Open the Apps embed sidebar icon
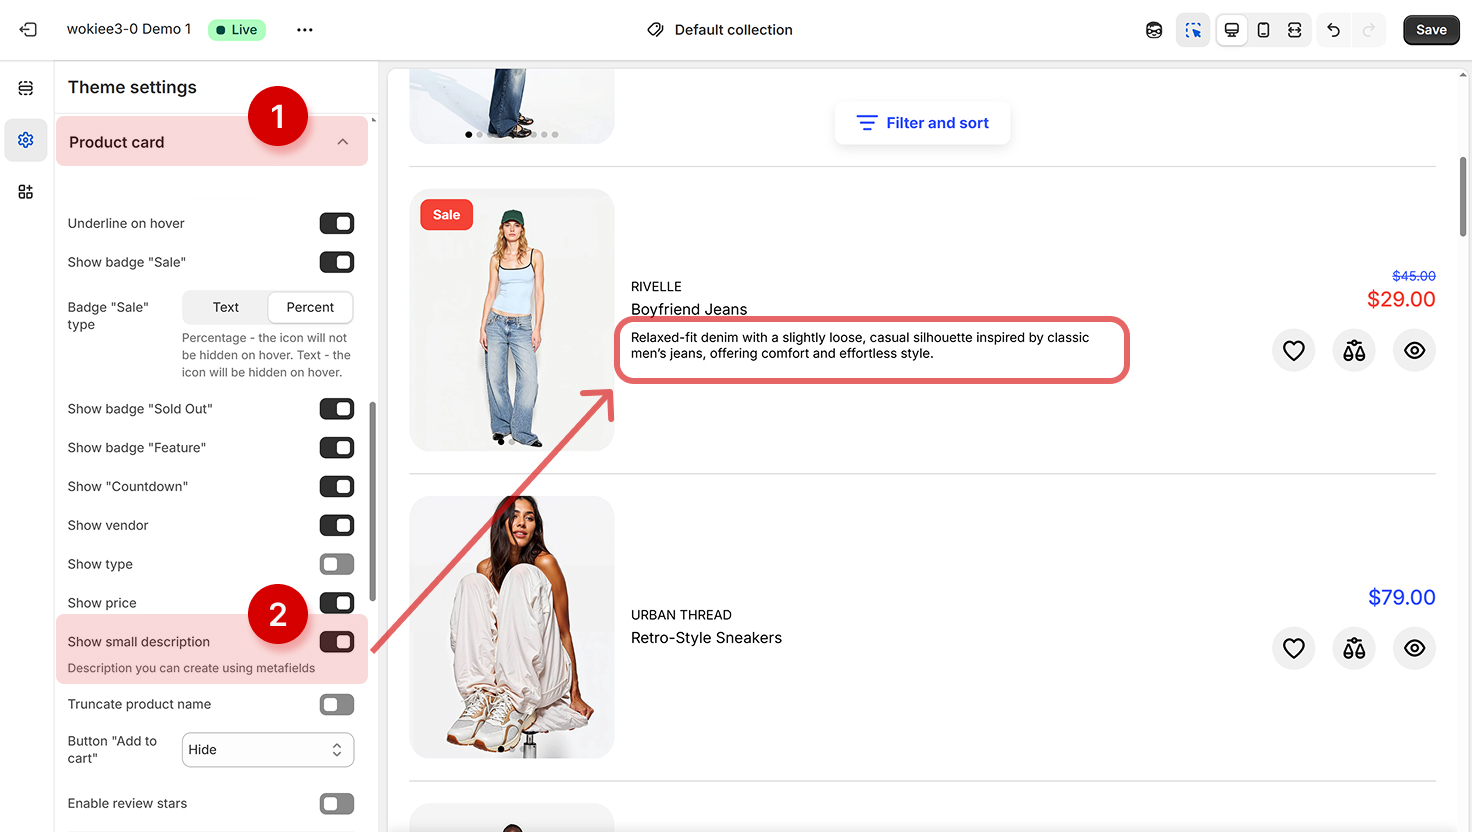 coord(26,192)
